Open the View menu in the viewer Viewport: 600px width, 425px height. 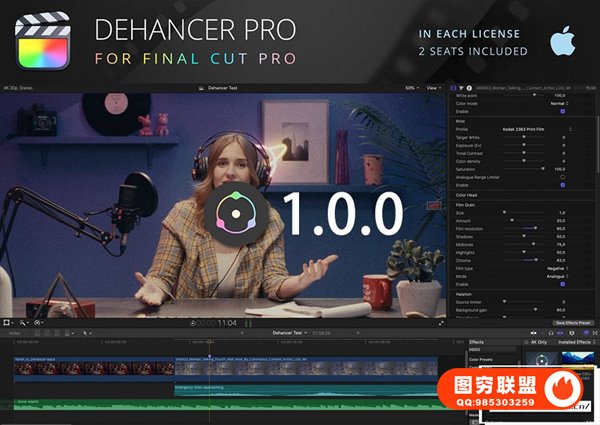point(433,88)
